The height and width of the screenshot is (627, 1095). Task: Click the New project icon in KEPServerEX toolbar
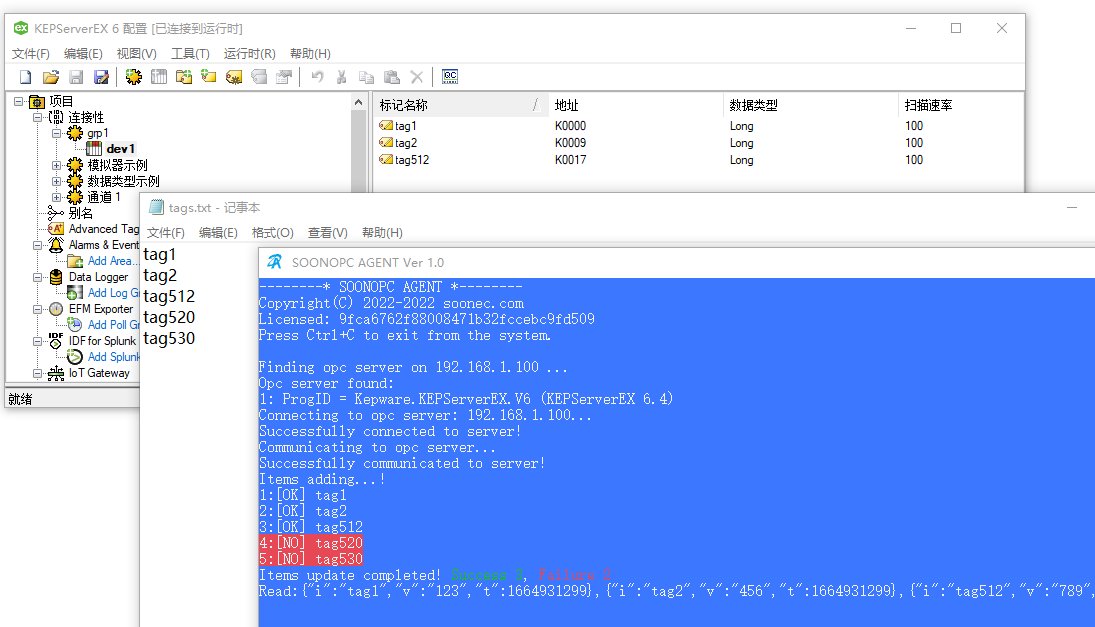coord(26,77)
